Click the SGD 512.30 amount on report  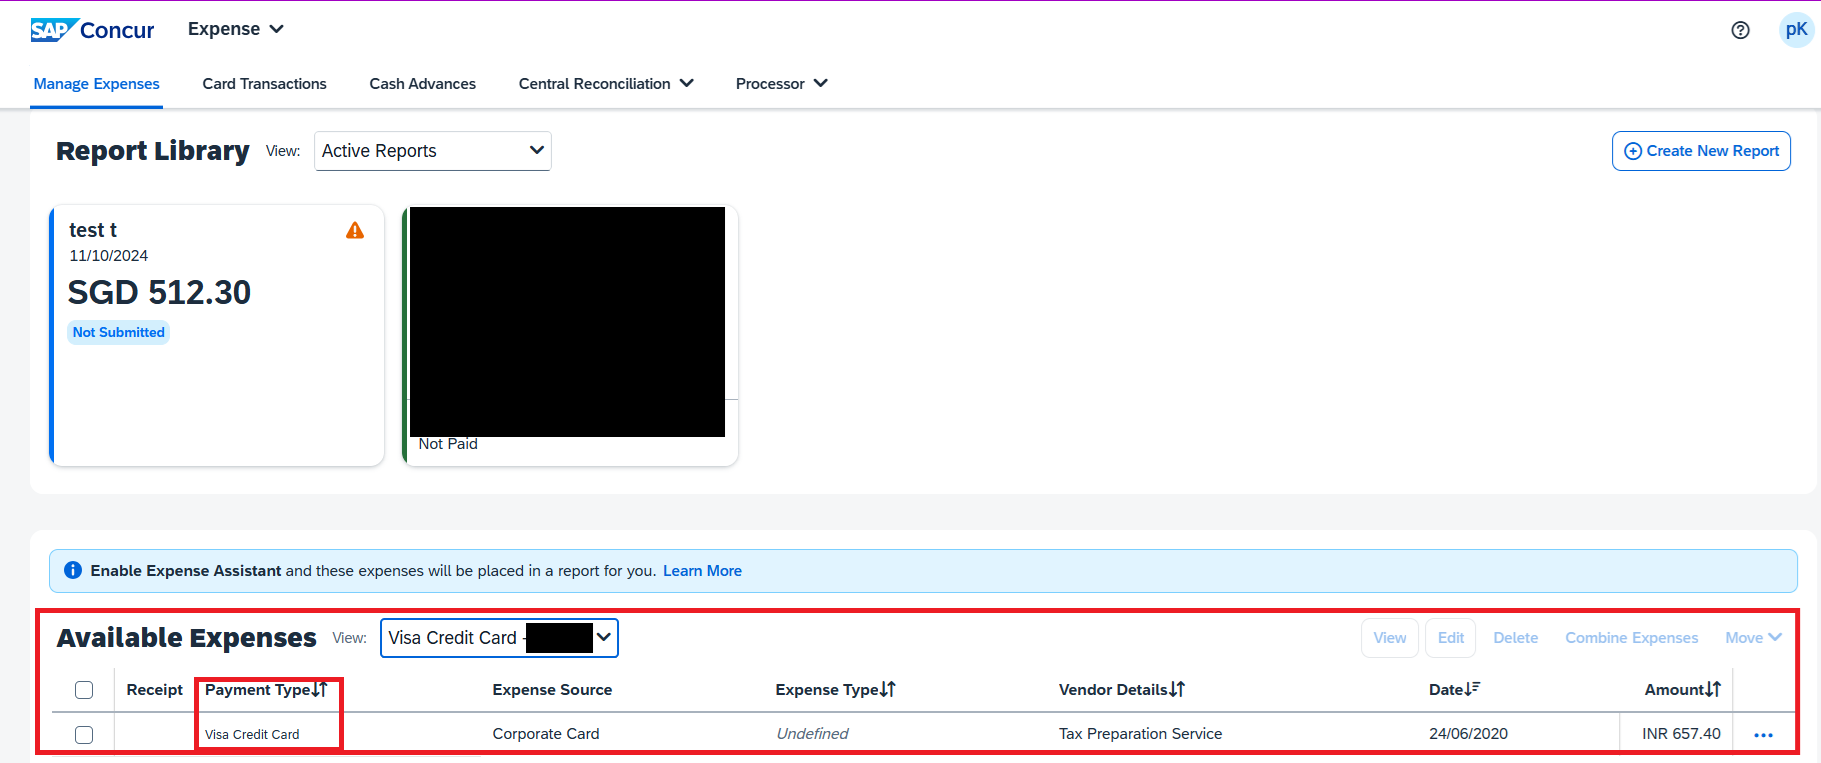[160, 293]
